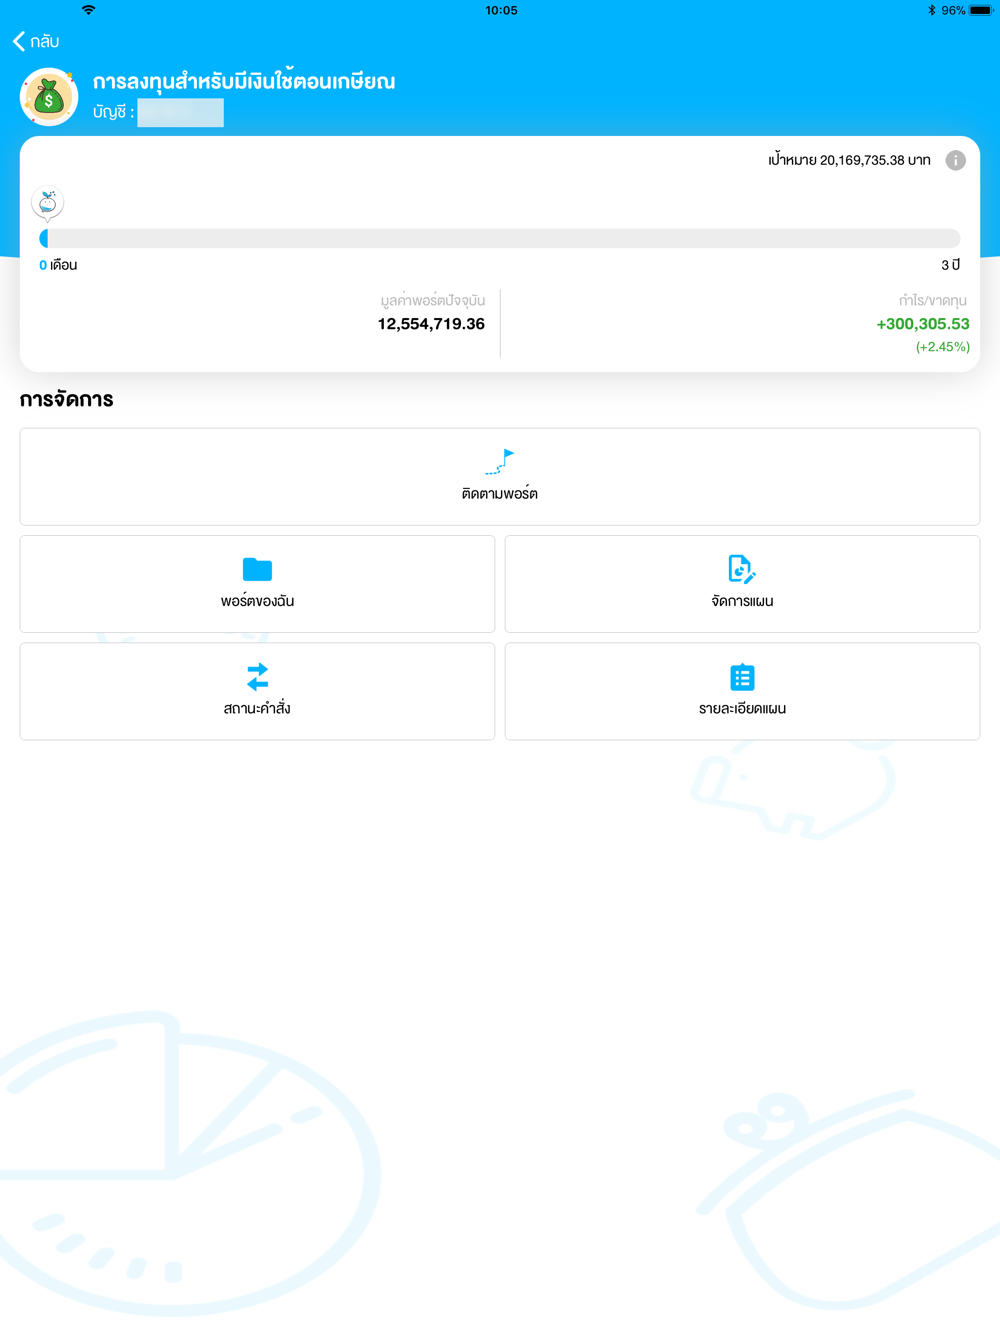This screenshot has height=1334, width=1000.
Task: Click the plan title การลงทุนสำหรับมีเงินใช้ตอนเกษียณ
Action: tap(244, 81)
